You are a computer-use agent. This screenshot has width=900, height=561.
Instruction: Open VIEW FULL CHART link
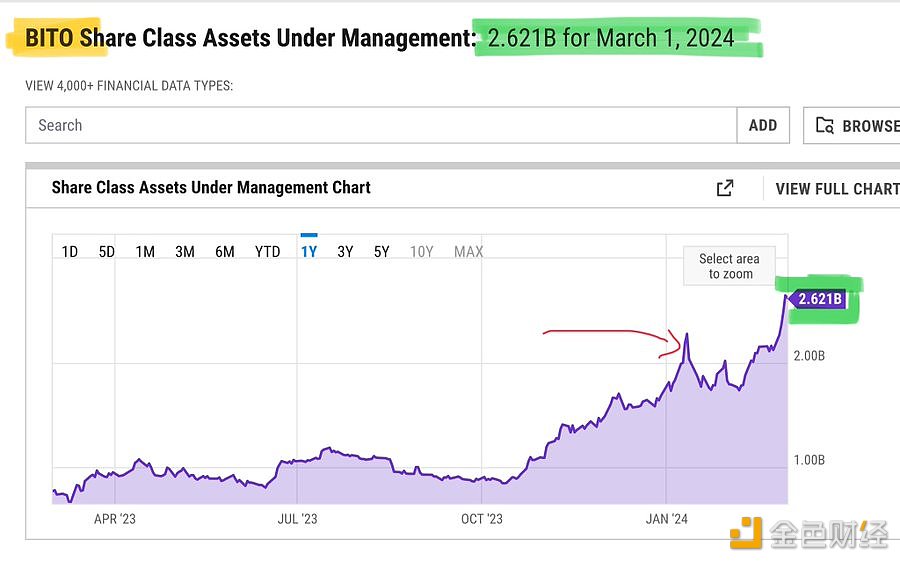[837, 189]
